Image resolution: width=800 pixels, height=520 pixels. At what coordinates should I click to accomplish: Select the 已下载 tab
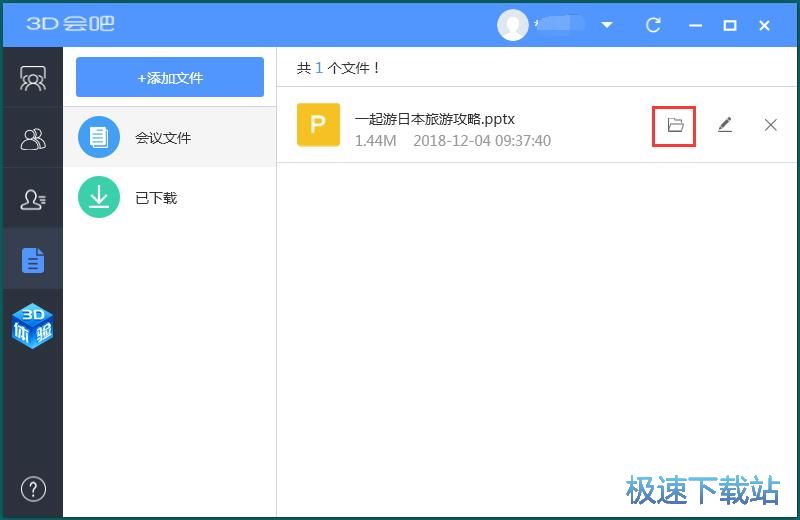[170, 197]
